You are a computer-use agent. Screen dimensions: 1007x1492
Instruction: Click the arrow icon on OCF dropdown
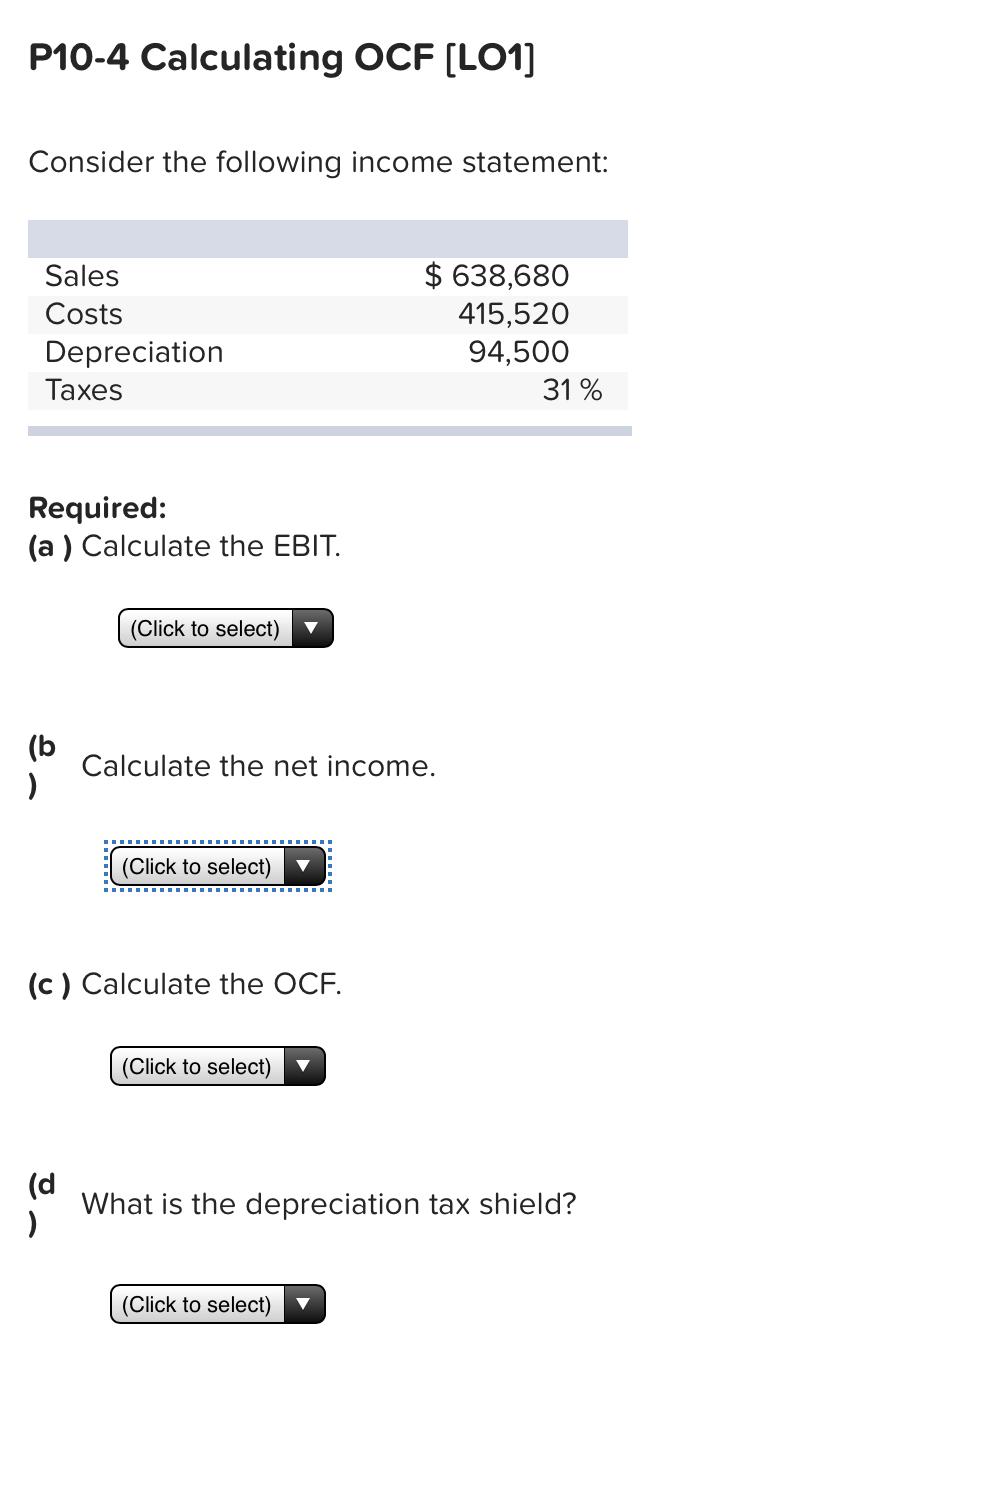pyautogui.click(x=303, y=1066)
